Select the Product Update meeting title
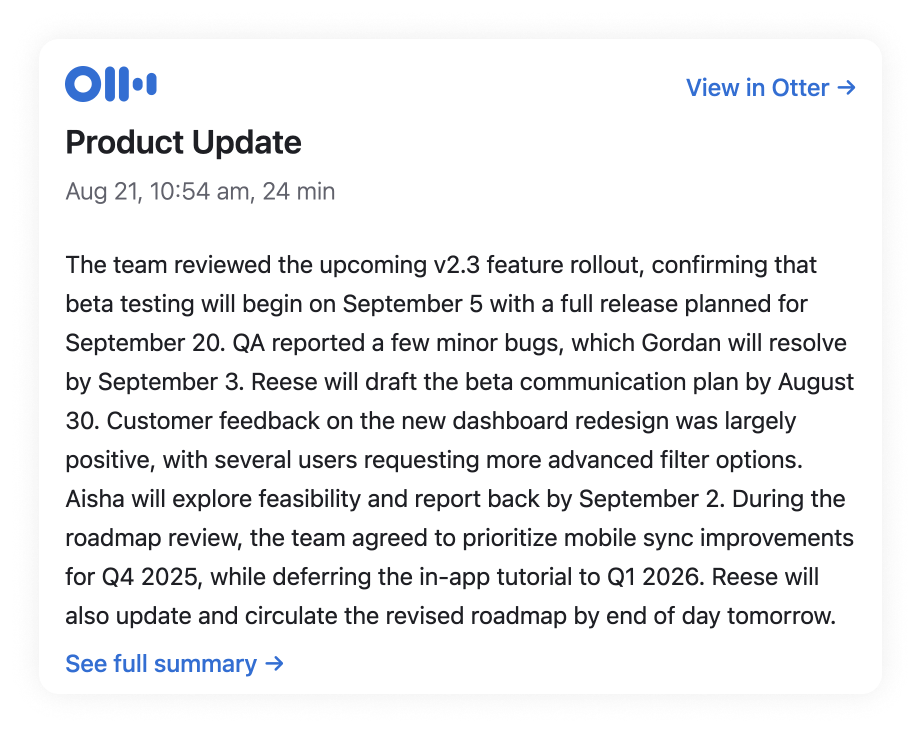This screenshot has height=733, width=921. pyautogui.click(x=183, y=143)
